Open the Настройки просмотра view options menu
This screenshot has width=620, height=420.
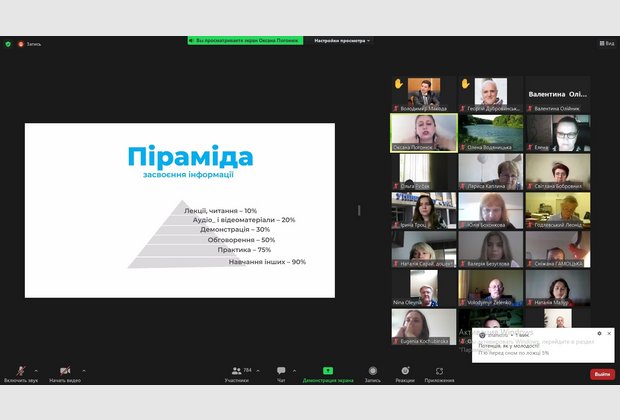point(342,41)
